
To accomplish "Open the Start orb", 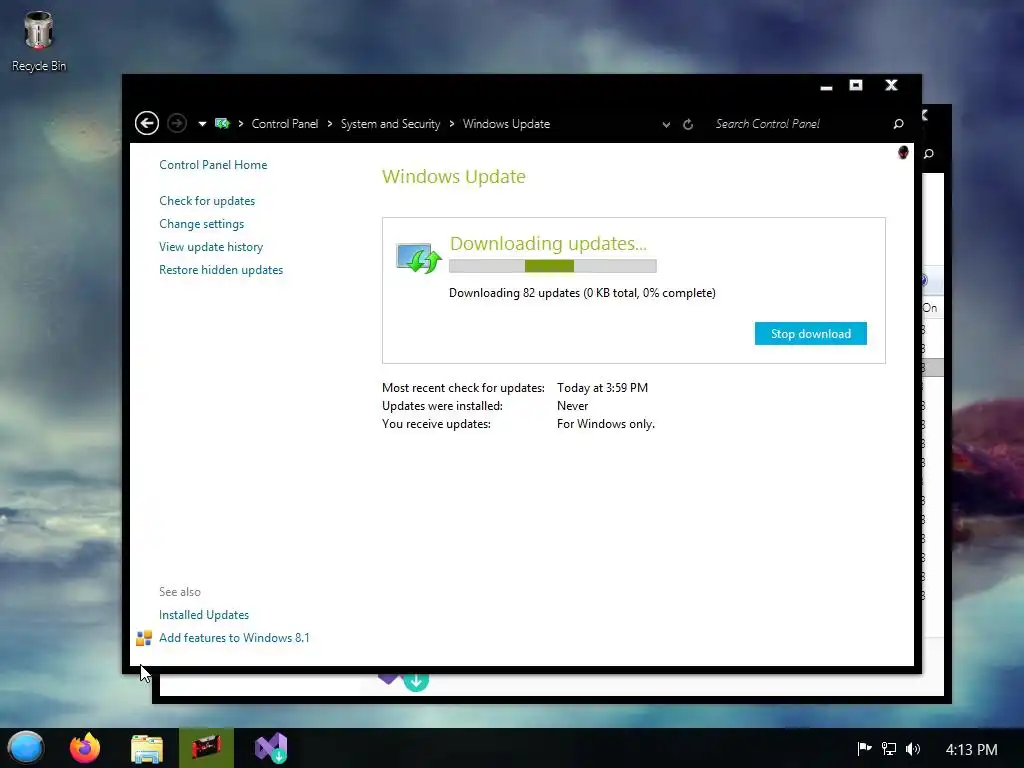I will [25, 748].
